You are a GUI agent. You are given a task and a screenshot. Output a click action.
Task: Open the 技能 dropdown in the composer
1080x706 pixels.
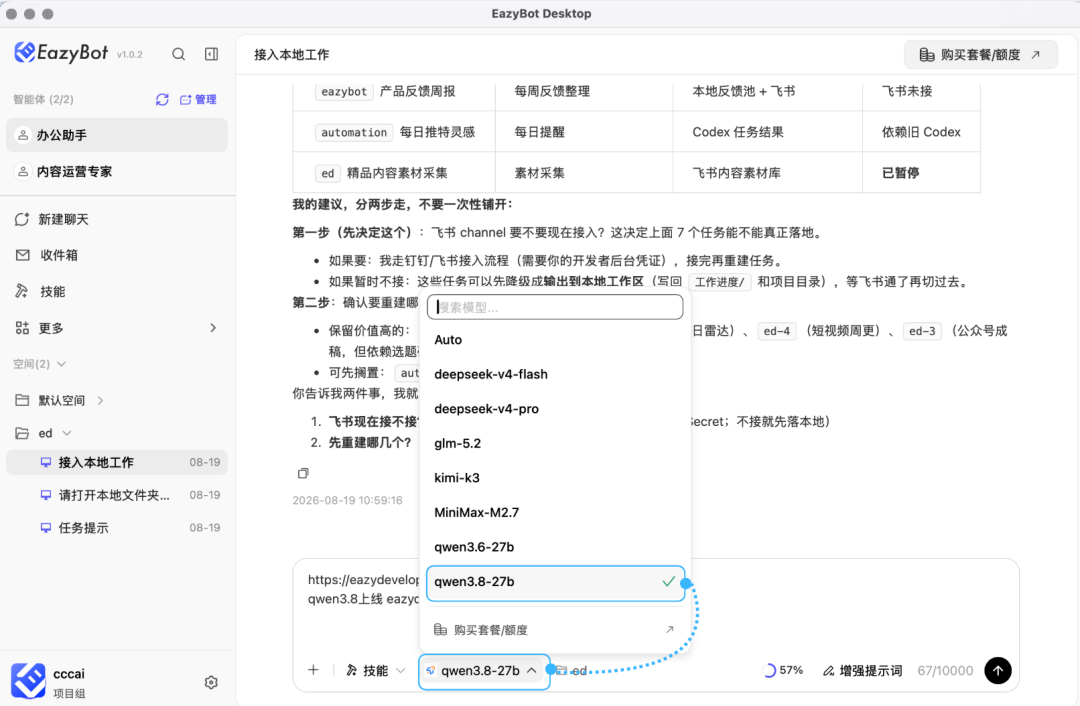coord(375,670)
